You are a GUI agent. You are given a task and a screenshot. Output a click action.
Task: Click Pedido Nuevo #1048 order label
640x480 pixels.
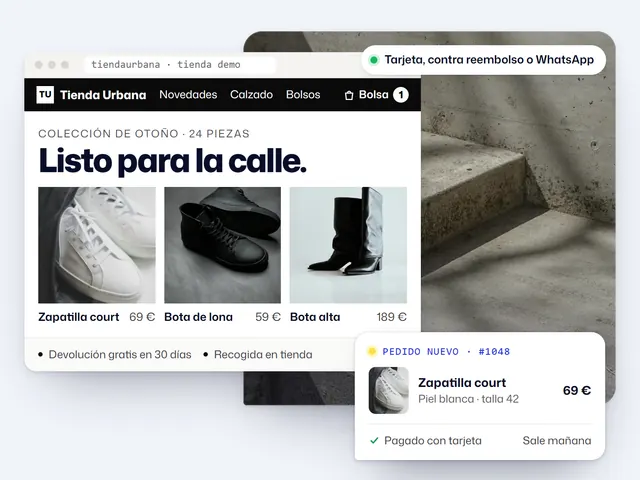[x=446, y=351]
